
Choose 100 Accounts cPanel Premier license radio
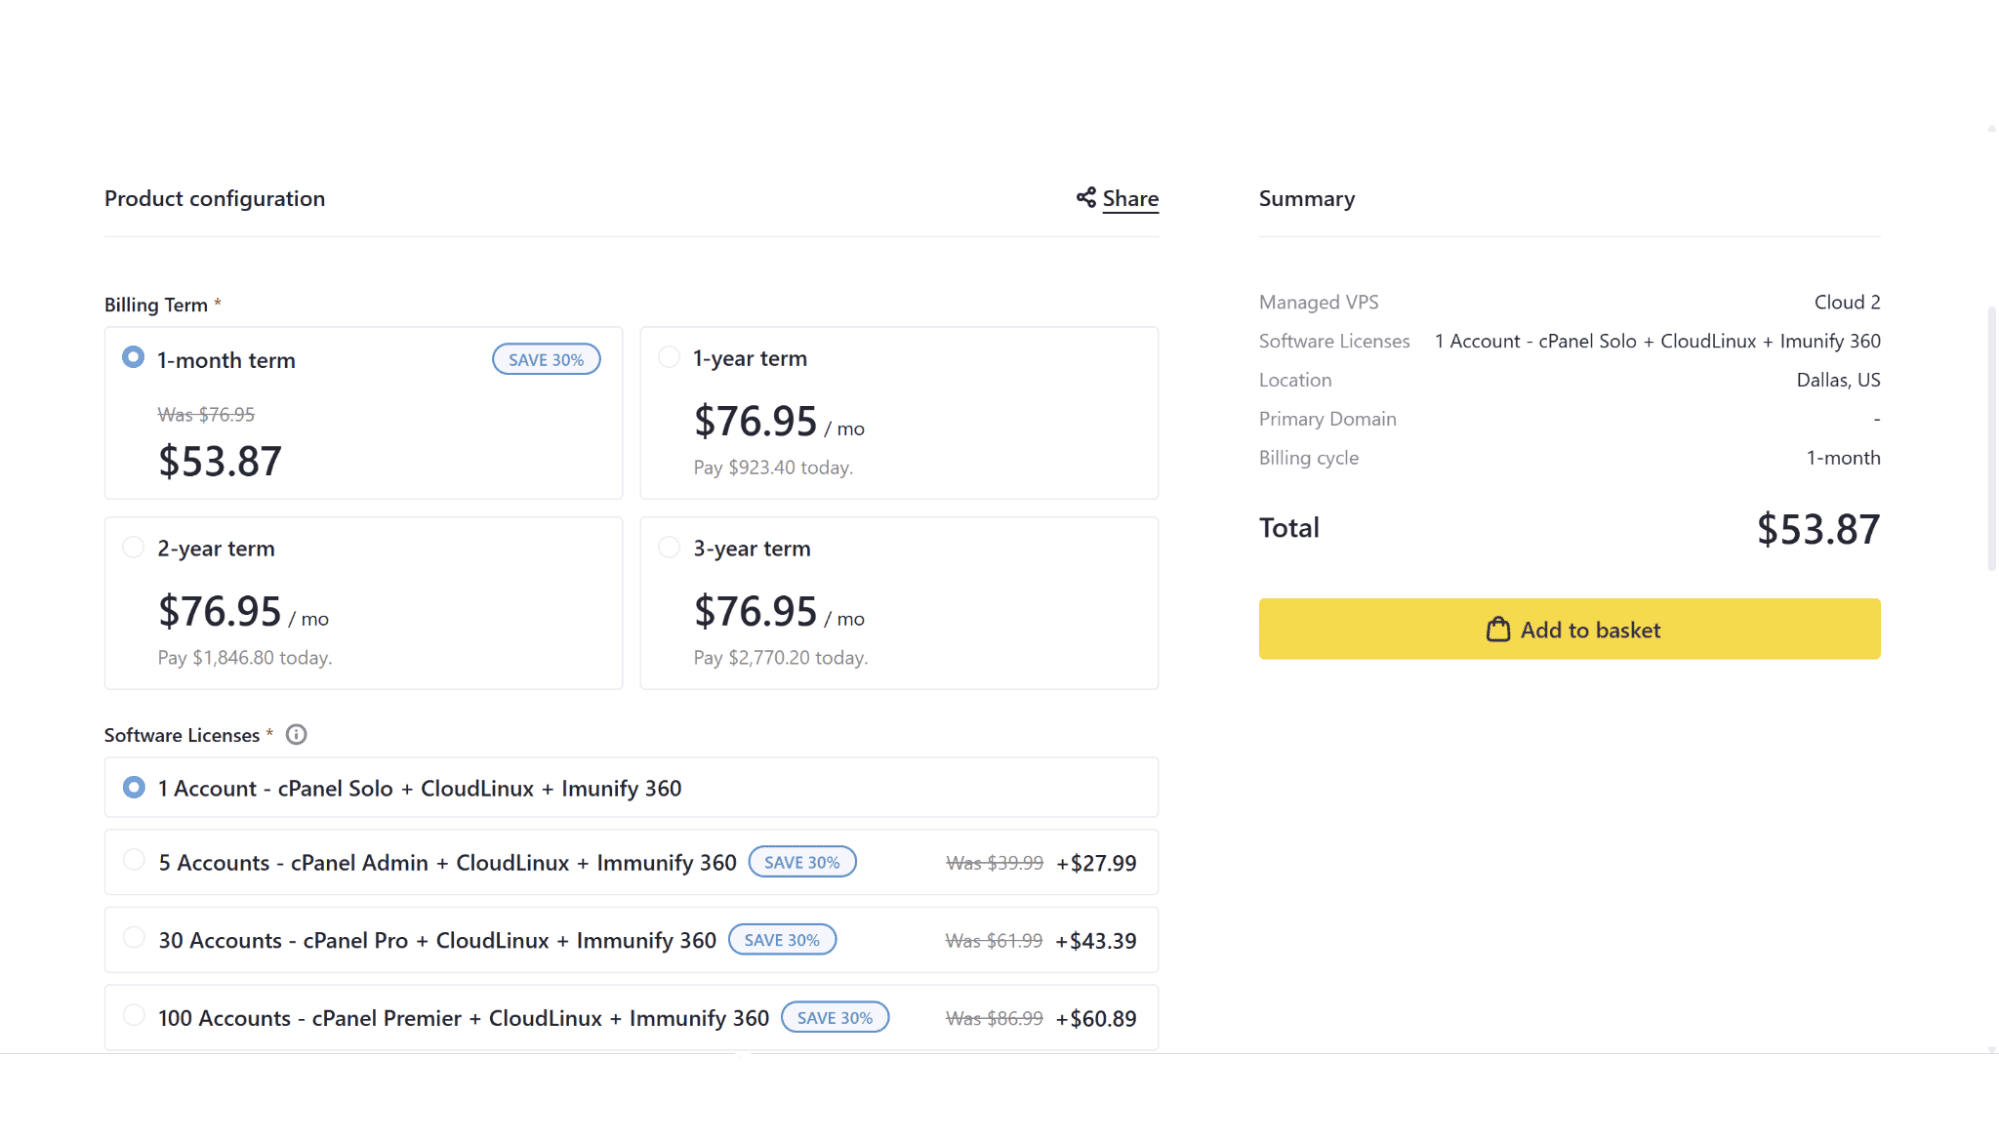coord(133,1015)
